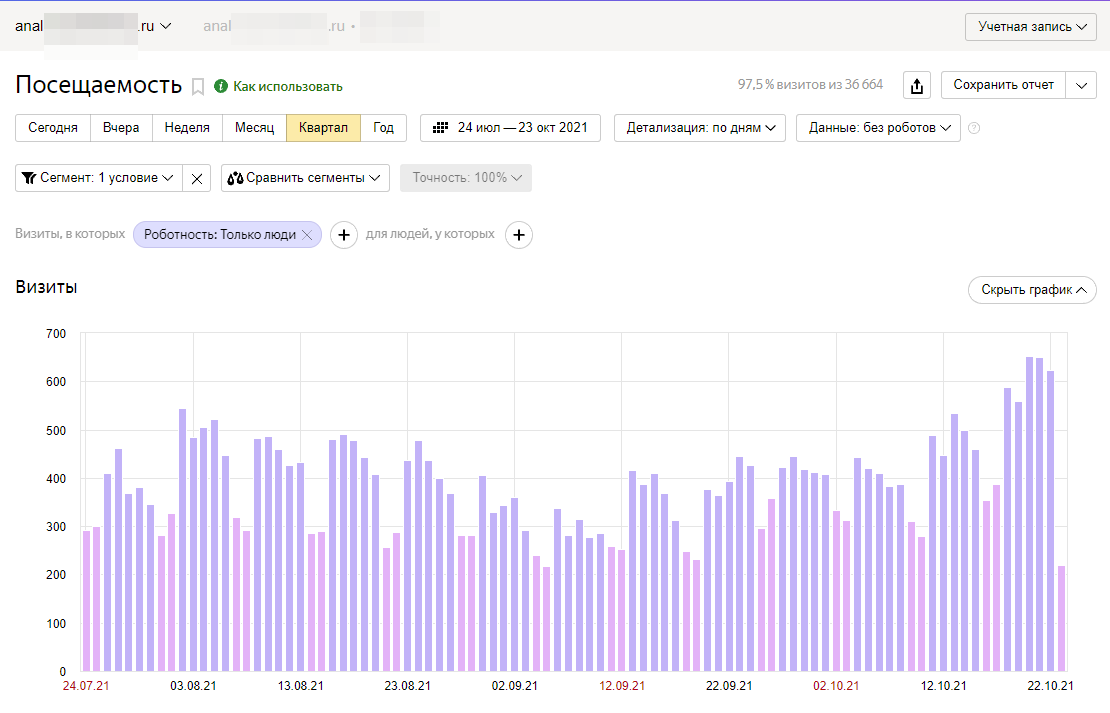Select the Сегодня period
This screenshot has width=1110, height=713.
[53, 128]
